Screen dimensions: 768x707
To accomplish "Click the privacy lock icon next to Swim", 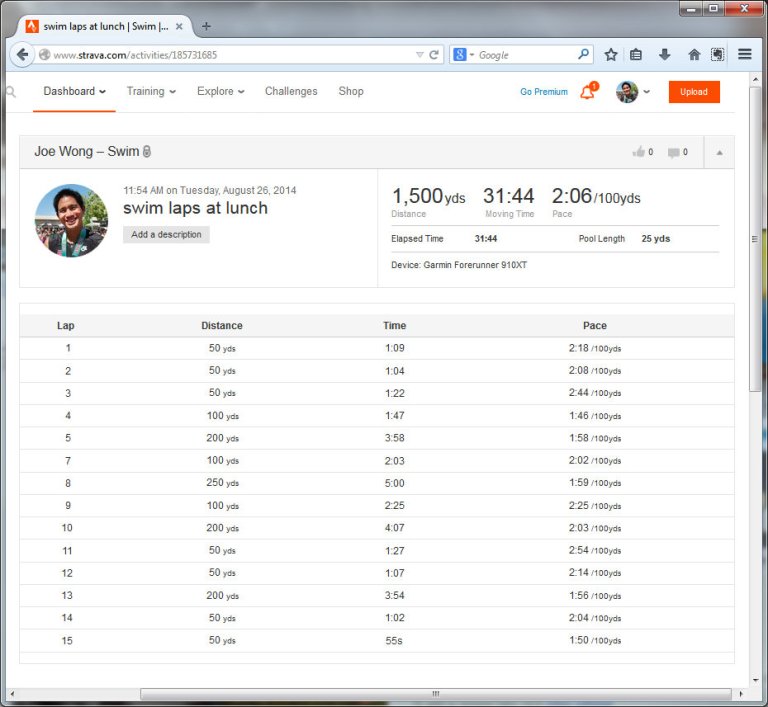I will (x=146, y=152).
